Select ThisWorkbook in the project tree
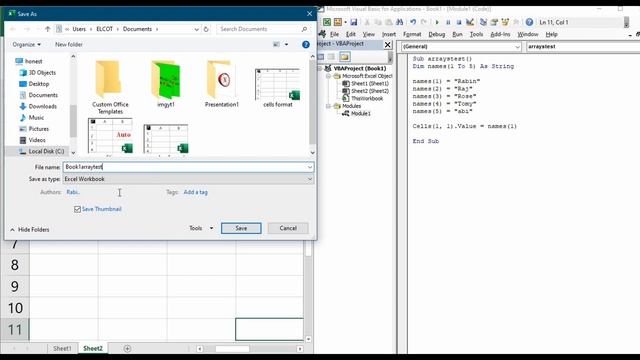 tap(367, 98)
